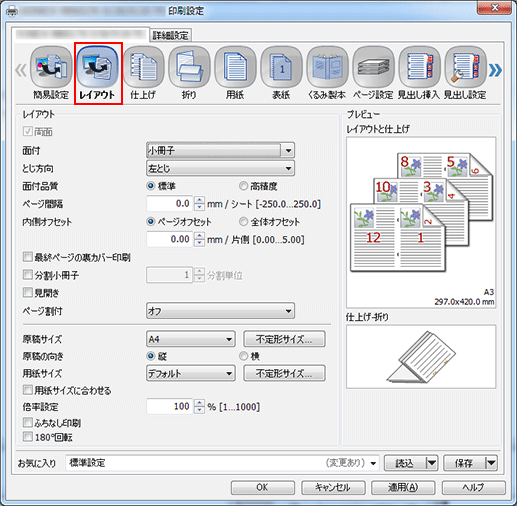Image resolution: width=517 pixels, height=506 pixels.
Task: Select 高精度 imposition quality radio
Action: (x=244, y=186)
